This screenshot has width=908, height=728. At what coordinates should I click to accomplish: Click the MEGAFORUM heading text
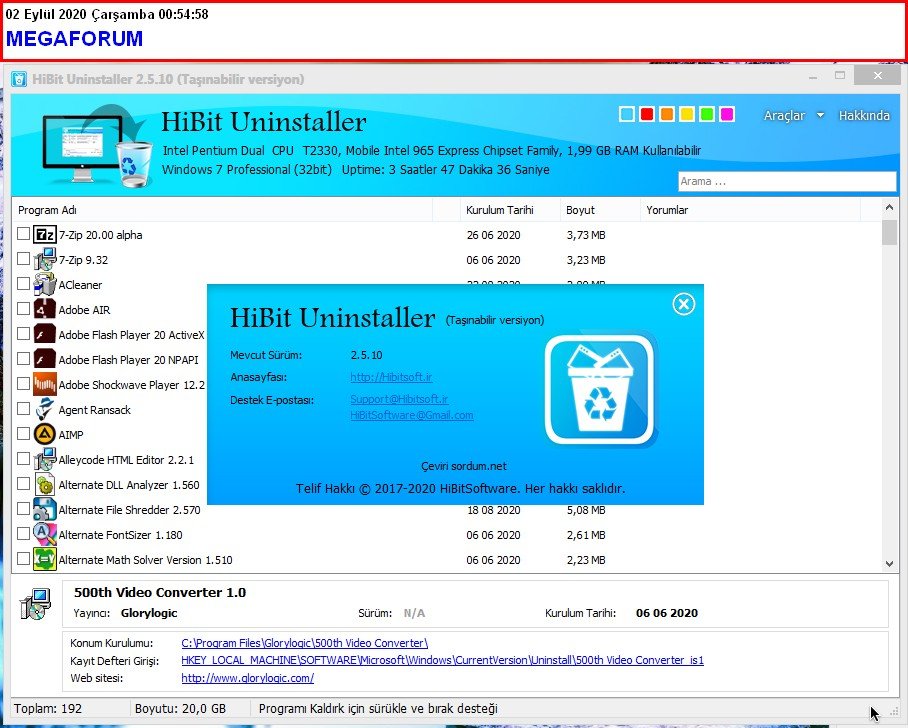(74, 38)
